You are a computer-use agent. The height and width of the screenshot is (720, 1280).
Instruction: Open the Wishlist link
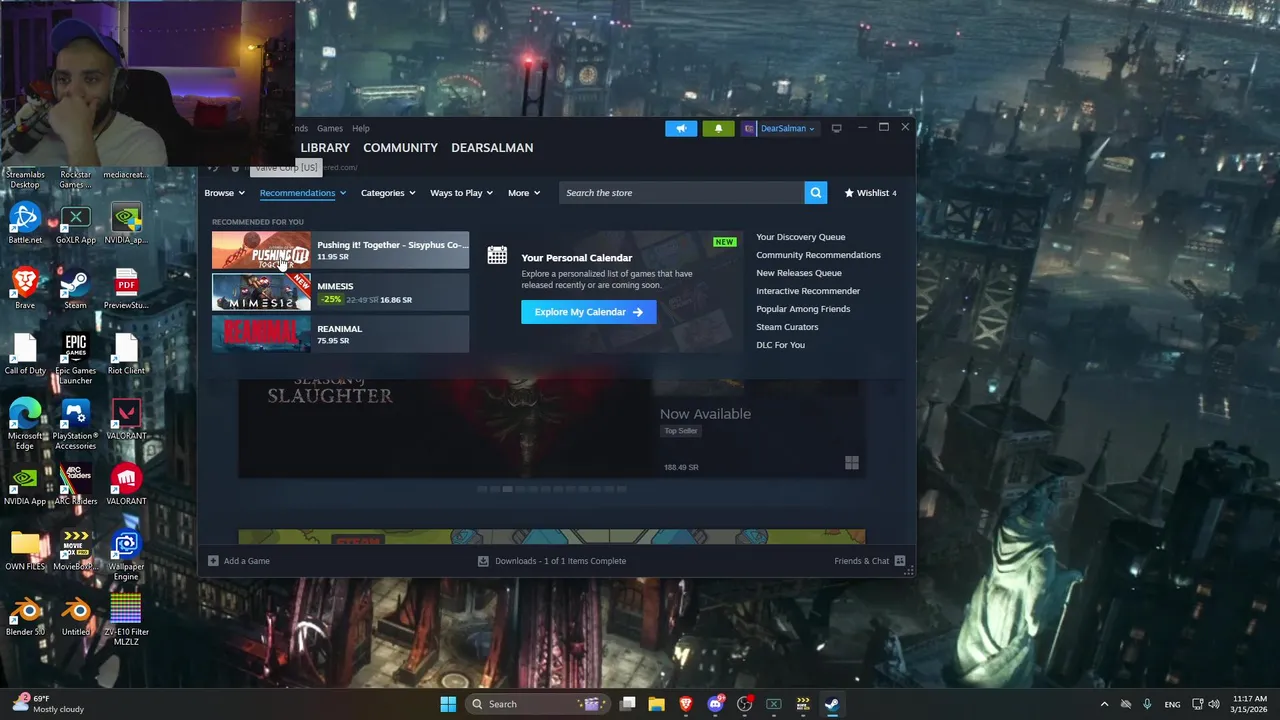pyautogui.click(x=870, y=193)
